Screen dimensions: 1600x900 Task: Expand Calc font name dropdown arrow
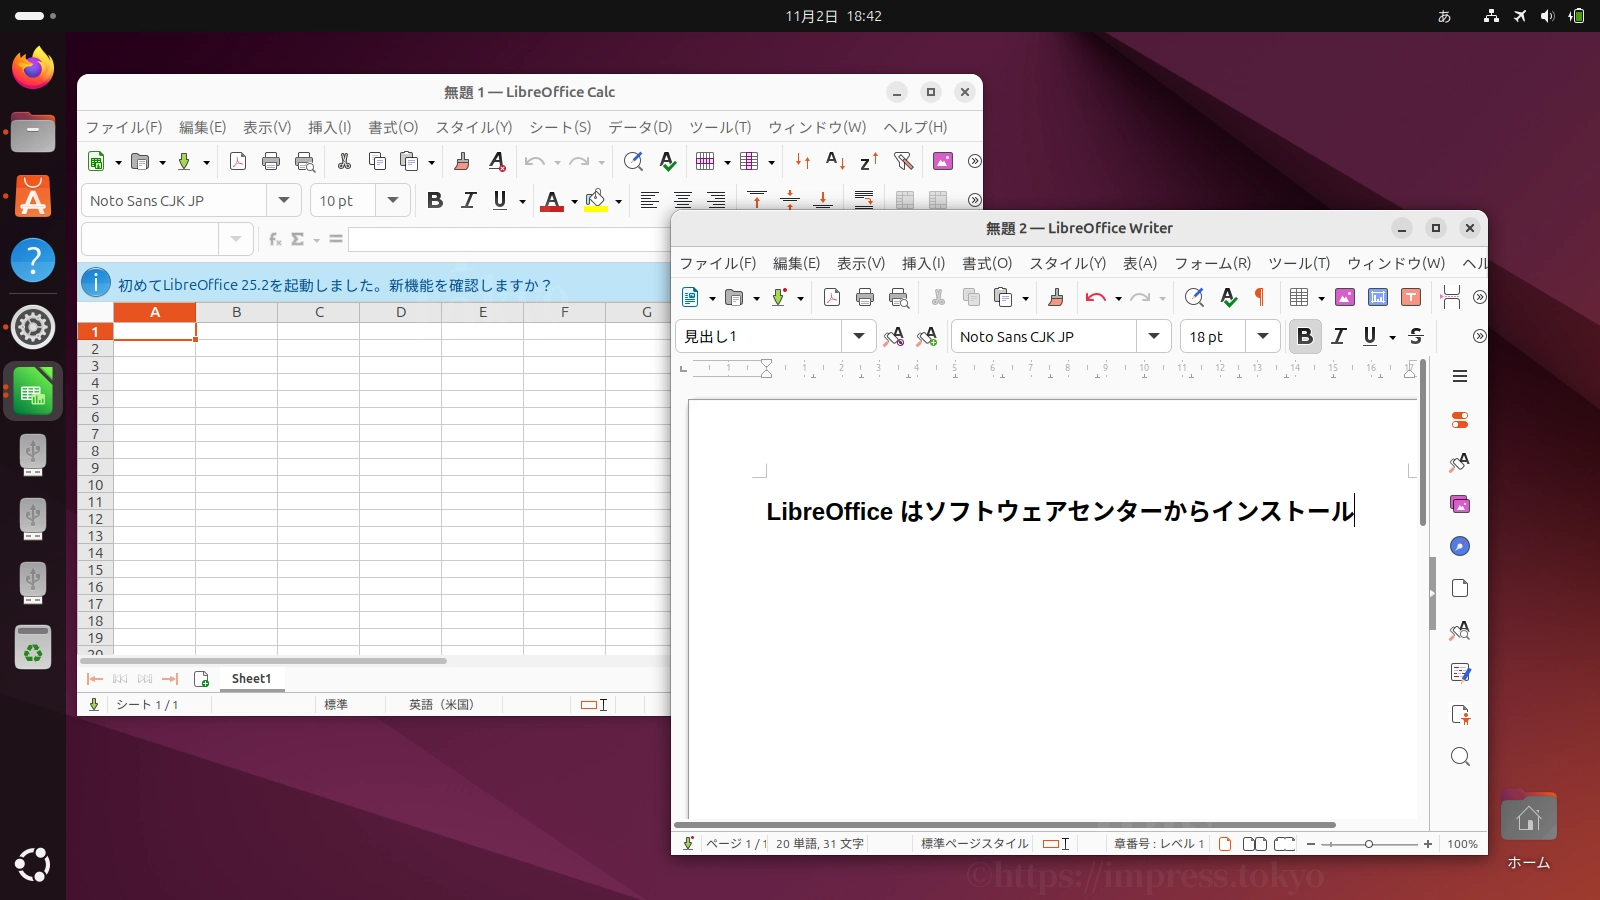[284, 200]
